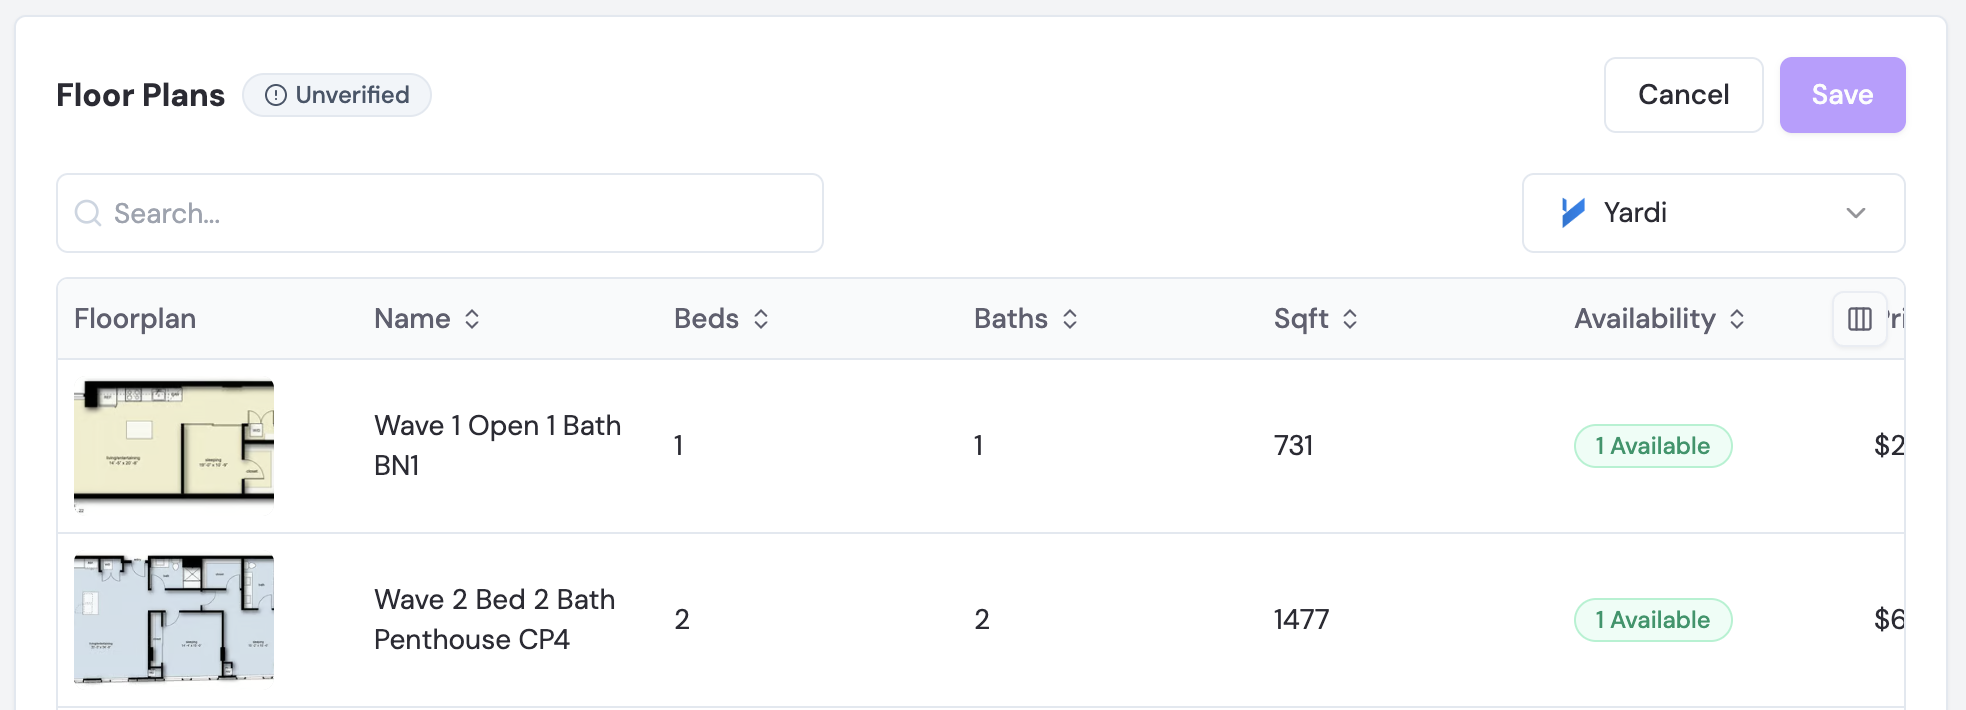Click the Unverified badge
The height and width of the screenshot is (710, 1966).
337,95
